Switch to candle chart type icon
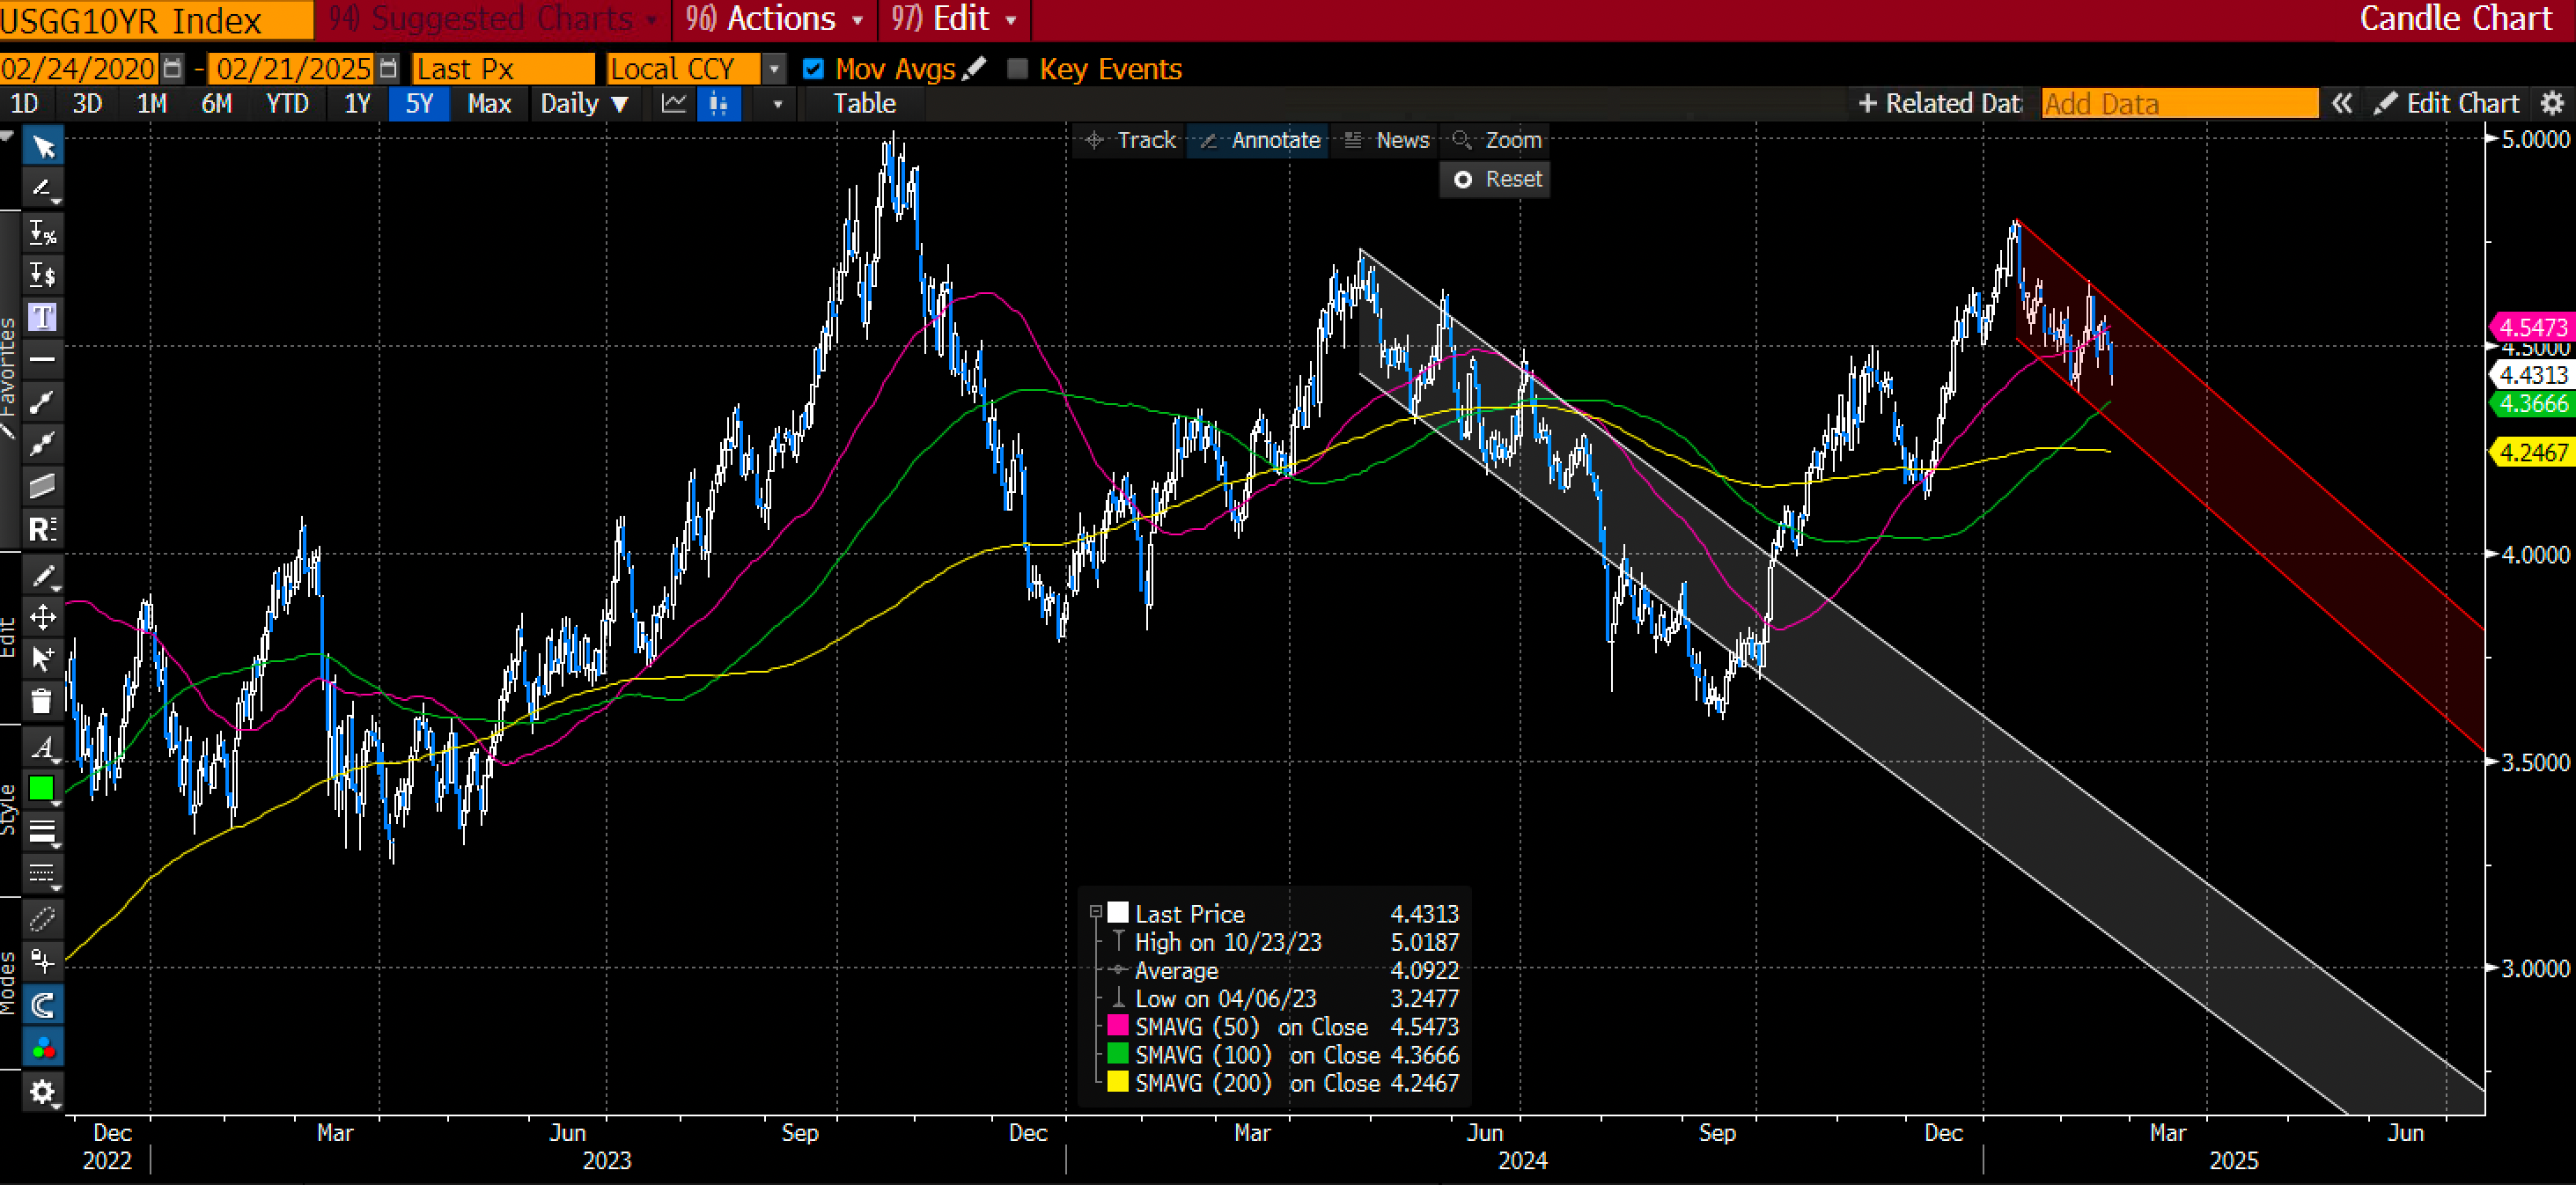Screen dimensions: 2576x1185 click(x=718, y=103)
